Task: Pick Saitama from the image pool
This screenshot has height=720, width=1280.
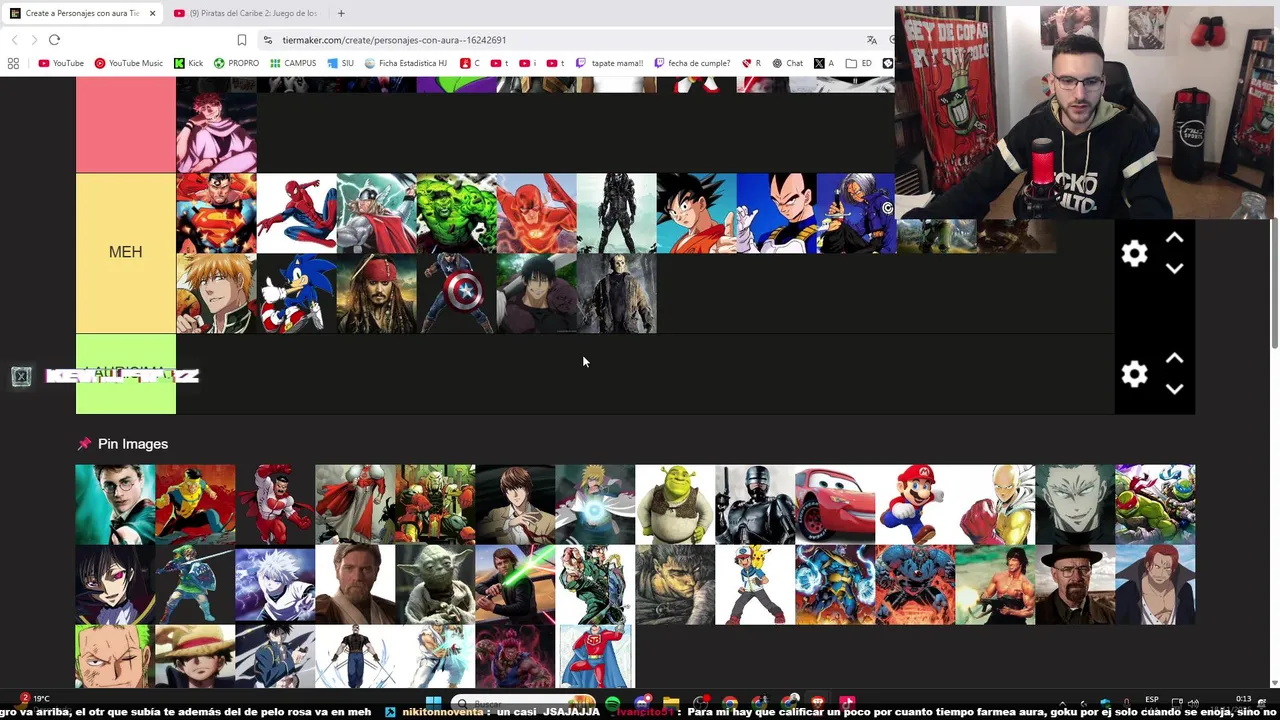Action: click(995, 504)
